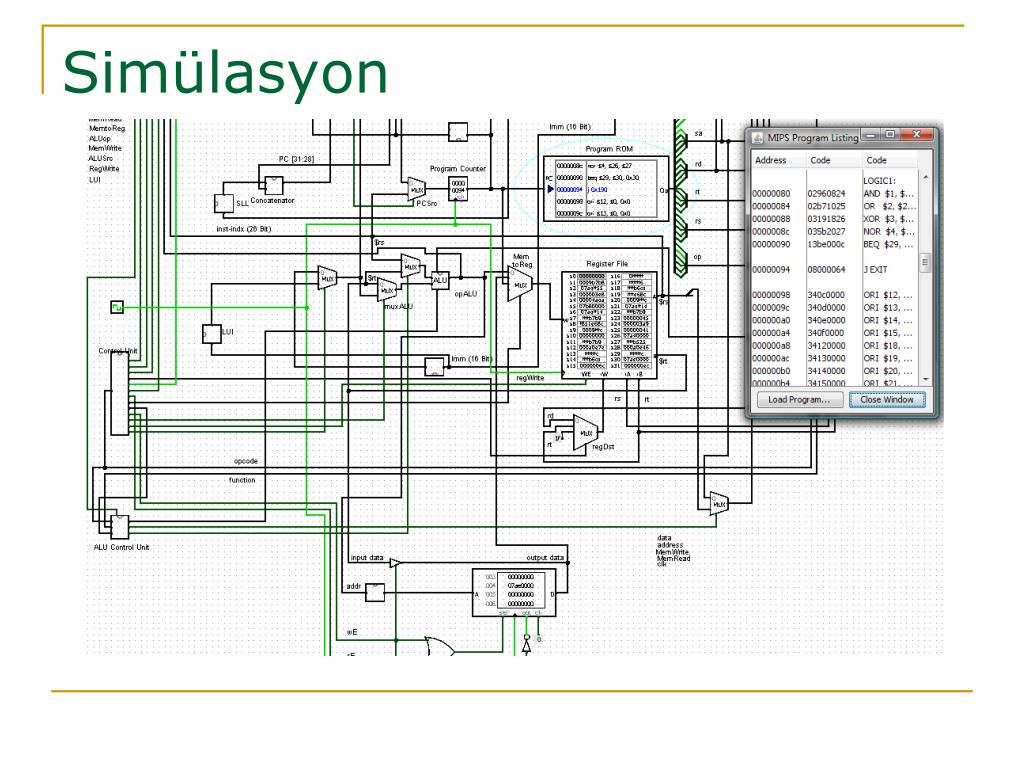1024x768 pixels.
Task: Select address 00000080 in the listing
Action: pos(771,193)
